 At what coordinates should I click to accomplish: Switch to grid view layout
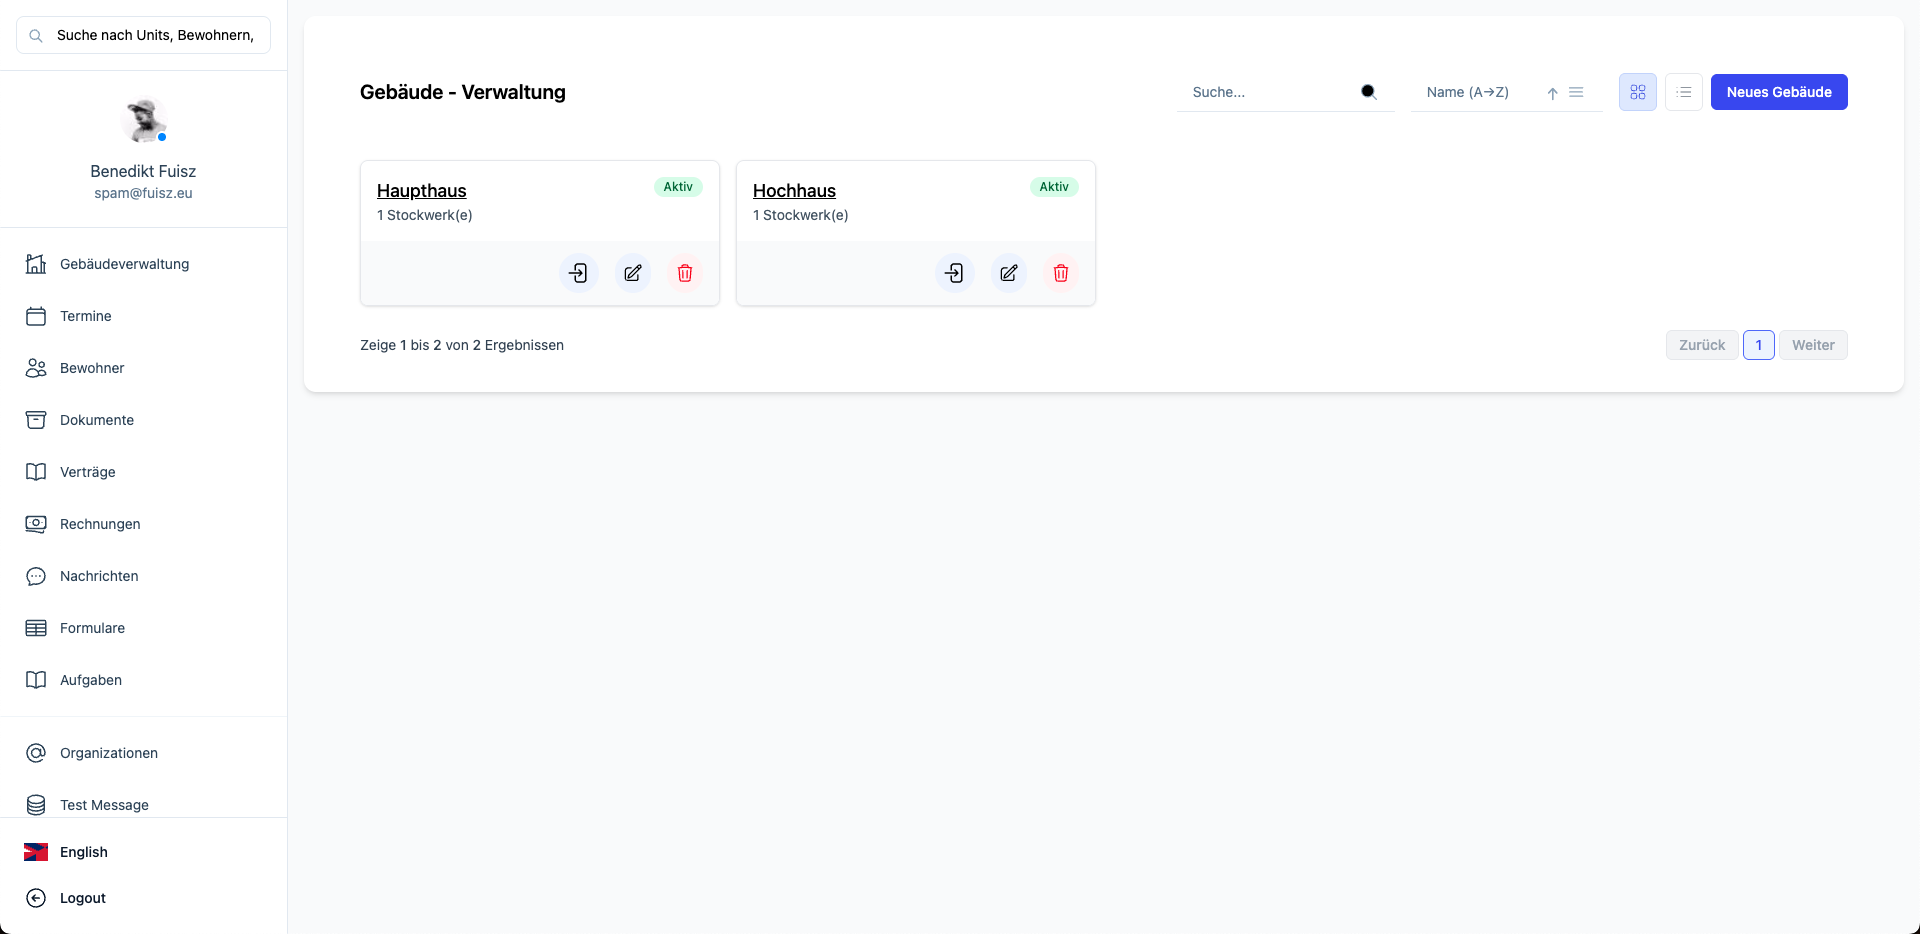tap(1637, 91)
